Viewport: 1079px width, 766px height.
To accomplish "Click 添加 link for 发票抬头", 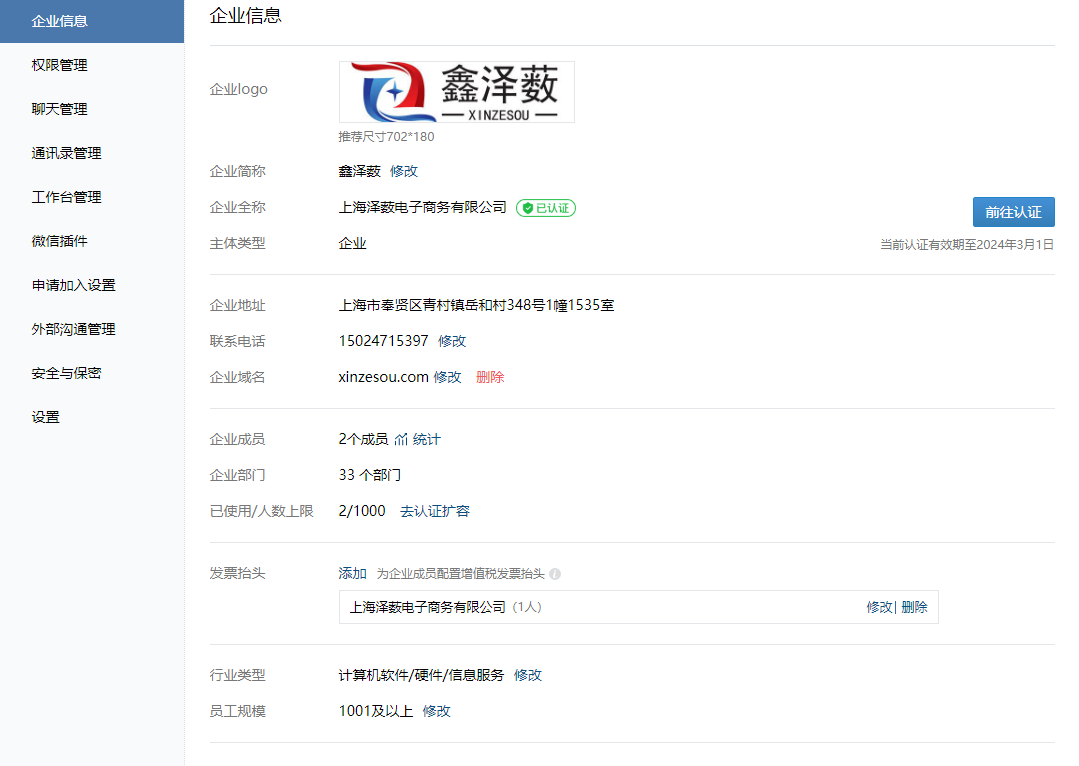I will tap(352, 573).
